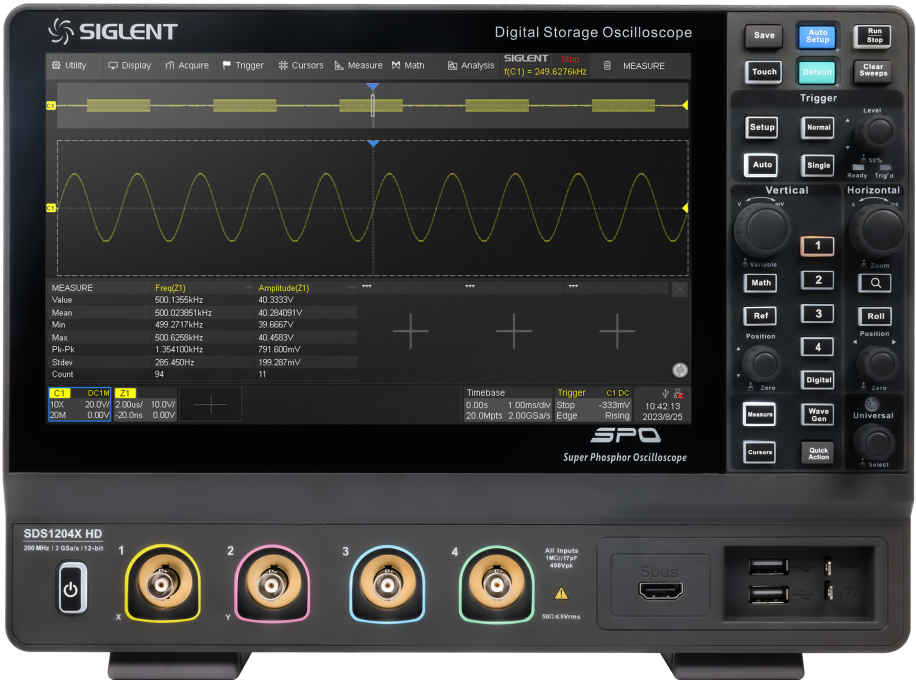Click the Horizontal timebase knob

[x=876, y=228]
